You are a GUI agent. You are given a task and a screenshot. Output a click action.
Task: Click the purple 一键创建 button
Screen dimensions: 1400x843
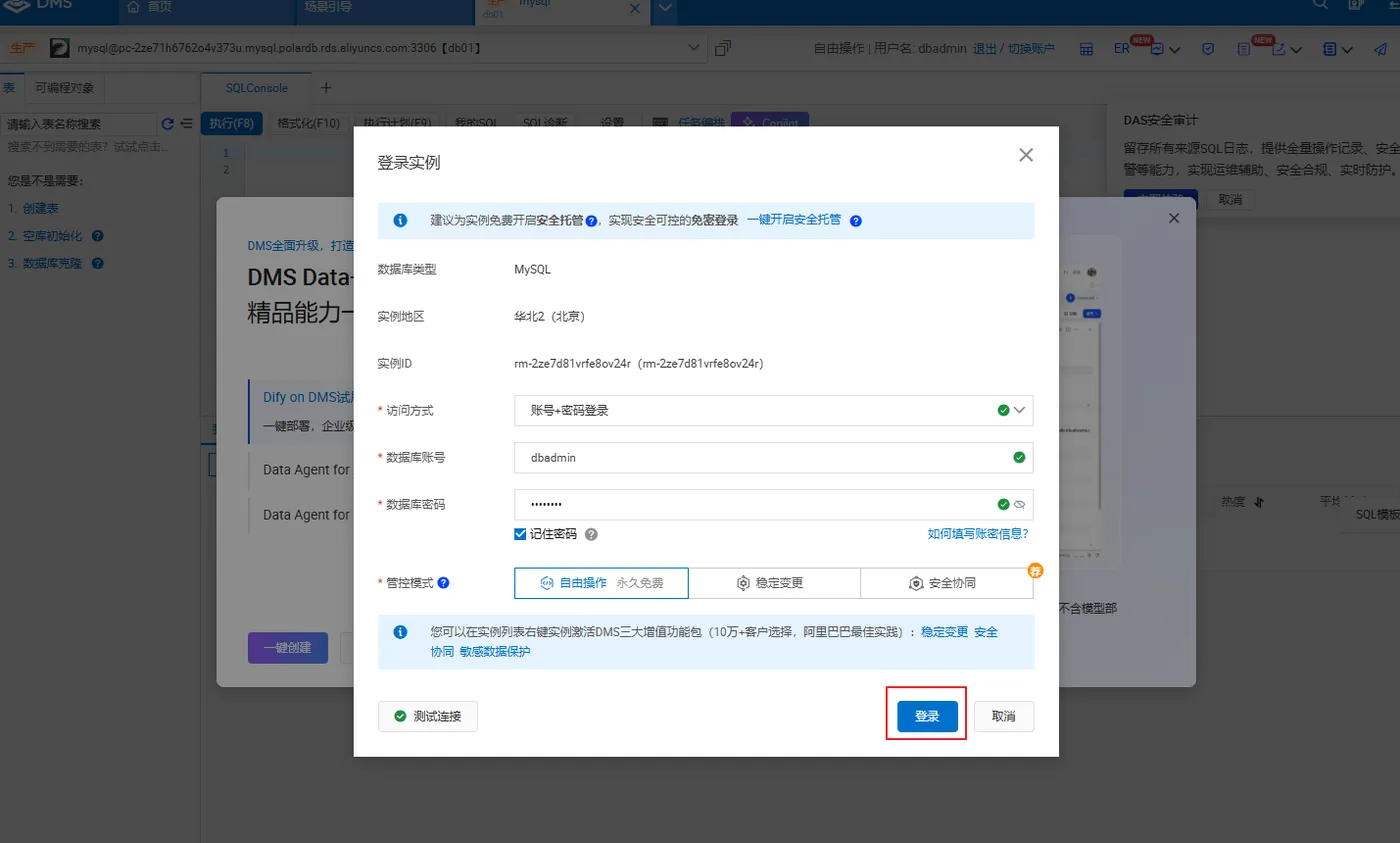287,648
